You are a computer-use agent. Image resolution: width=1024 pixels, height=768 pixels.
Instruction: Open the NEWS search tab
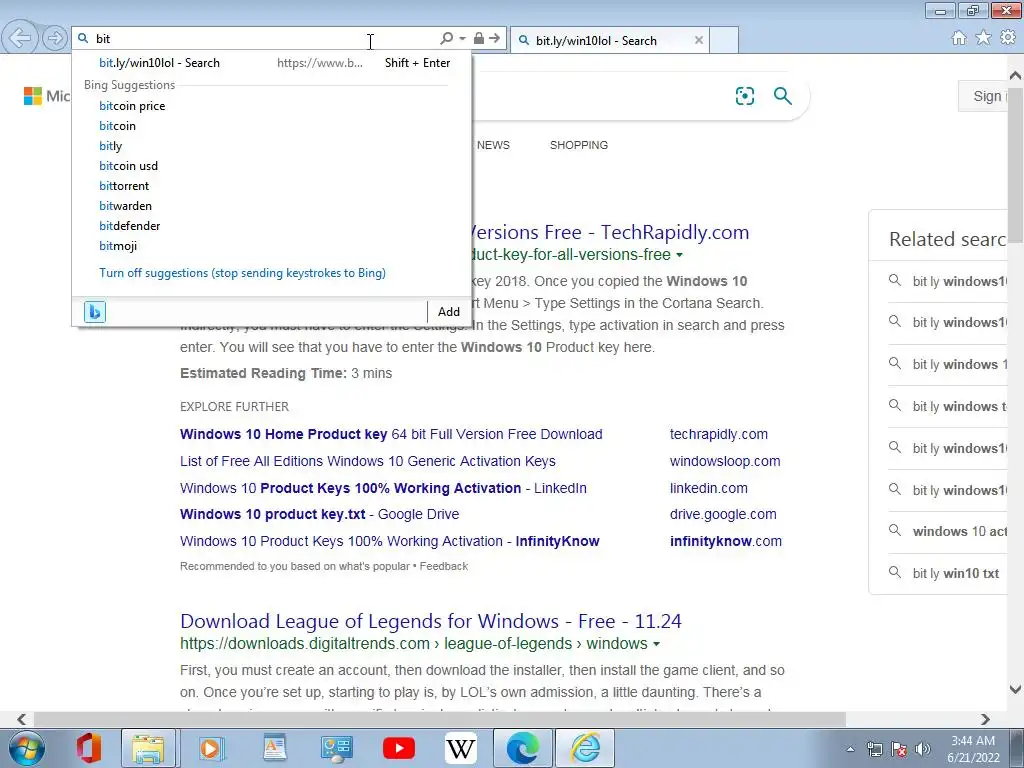click(493, 145)
